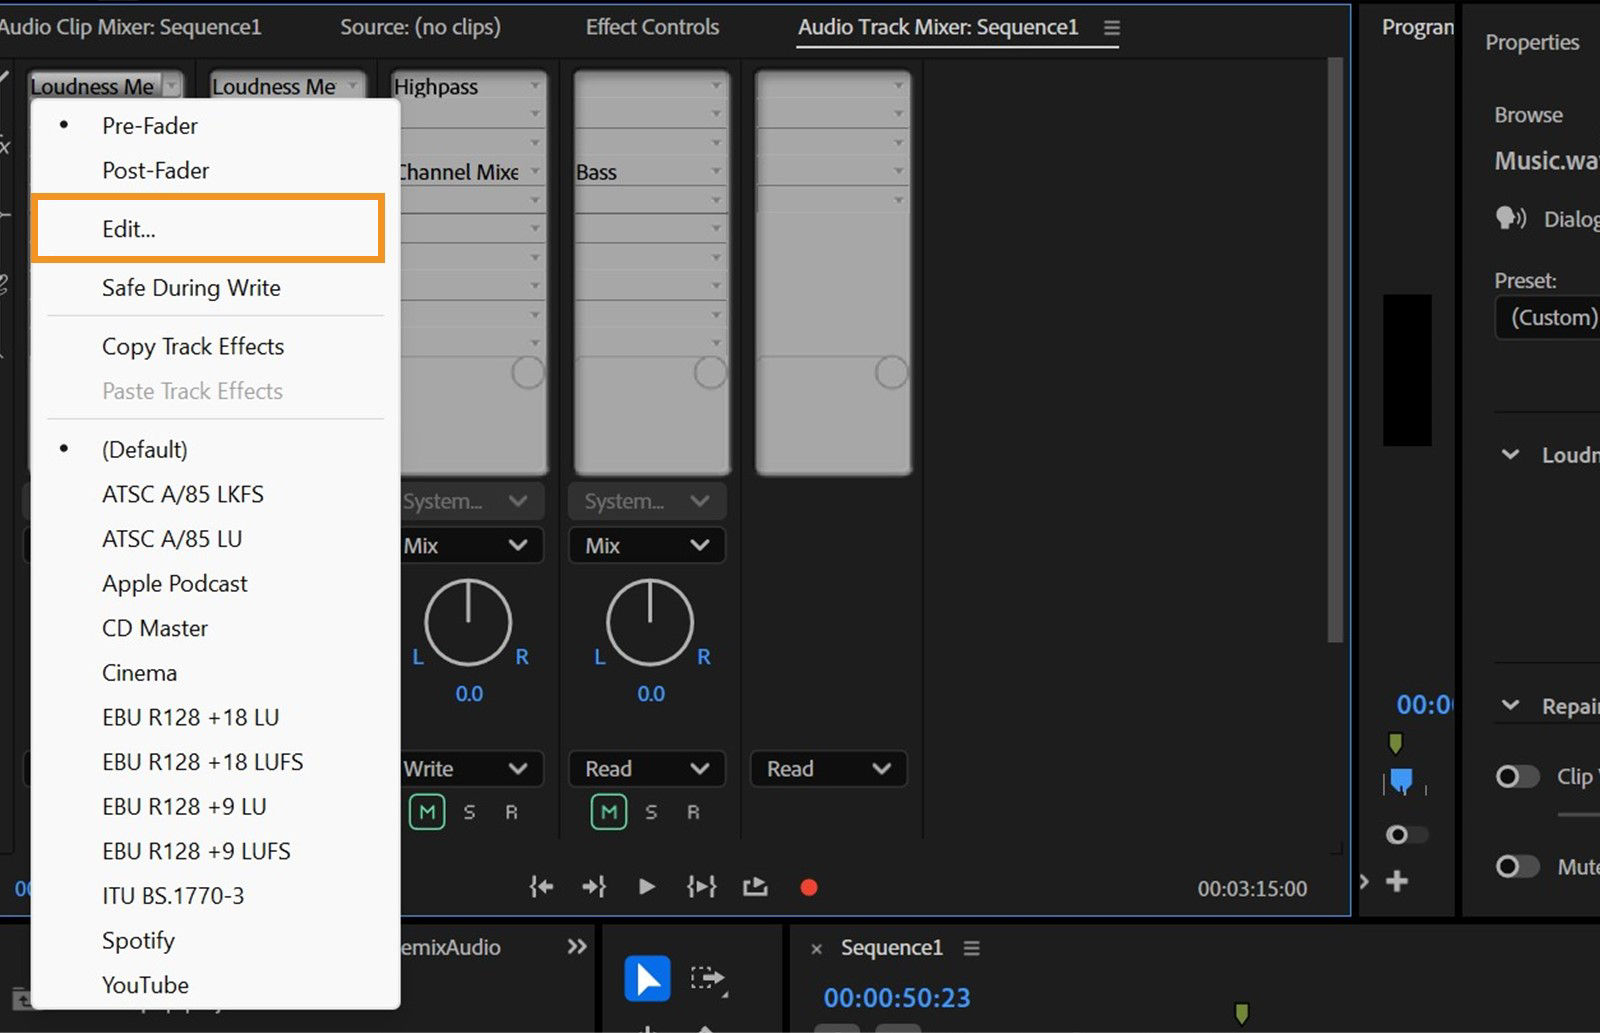Click the plus button to add a marker
This screenshot has width=1600, height=1033.
point(1396,881)
